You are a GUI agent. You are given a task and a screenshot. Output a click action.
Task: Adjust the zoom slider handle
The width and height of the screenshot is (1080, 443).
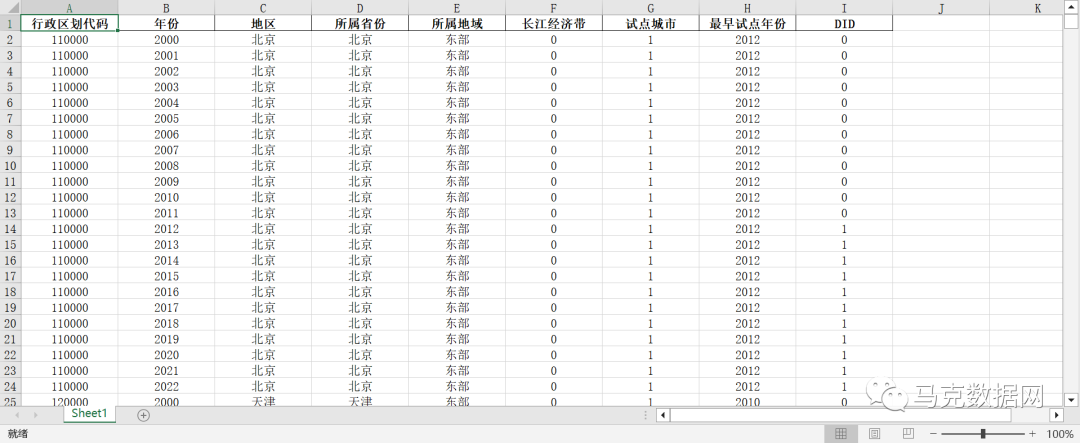coord(982,433)
